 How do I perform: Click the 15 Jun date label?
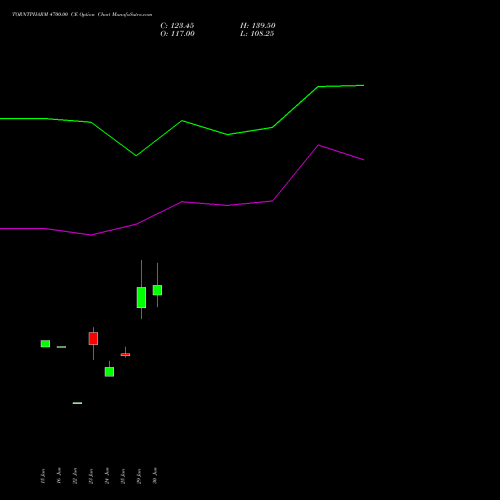(x=43, y=476)
